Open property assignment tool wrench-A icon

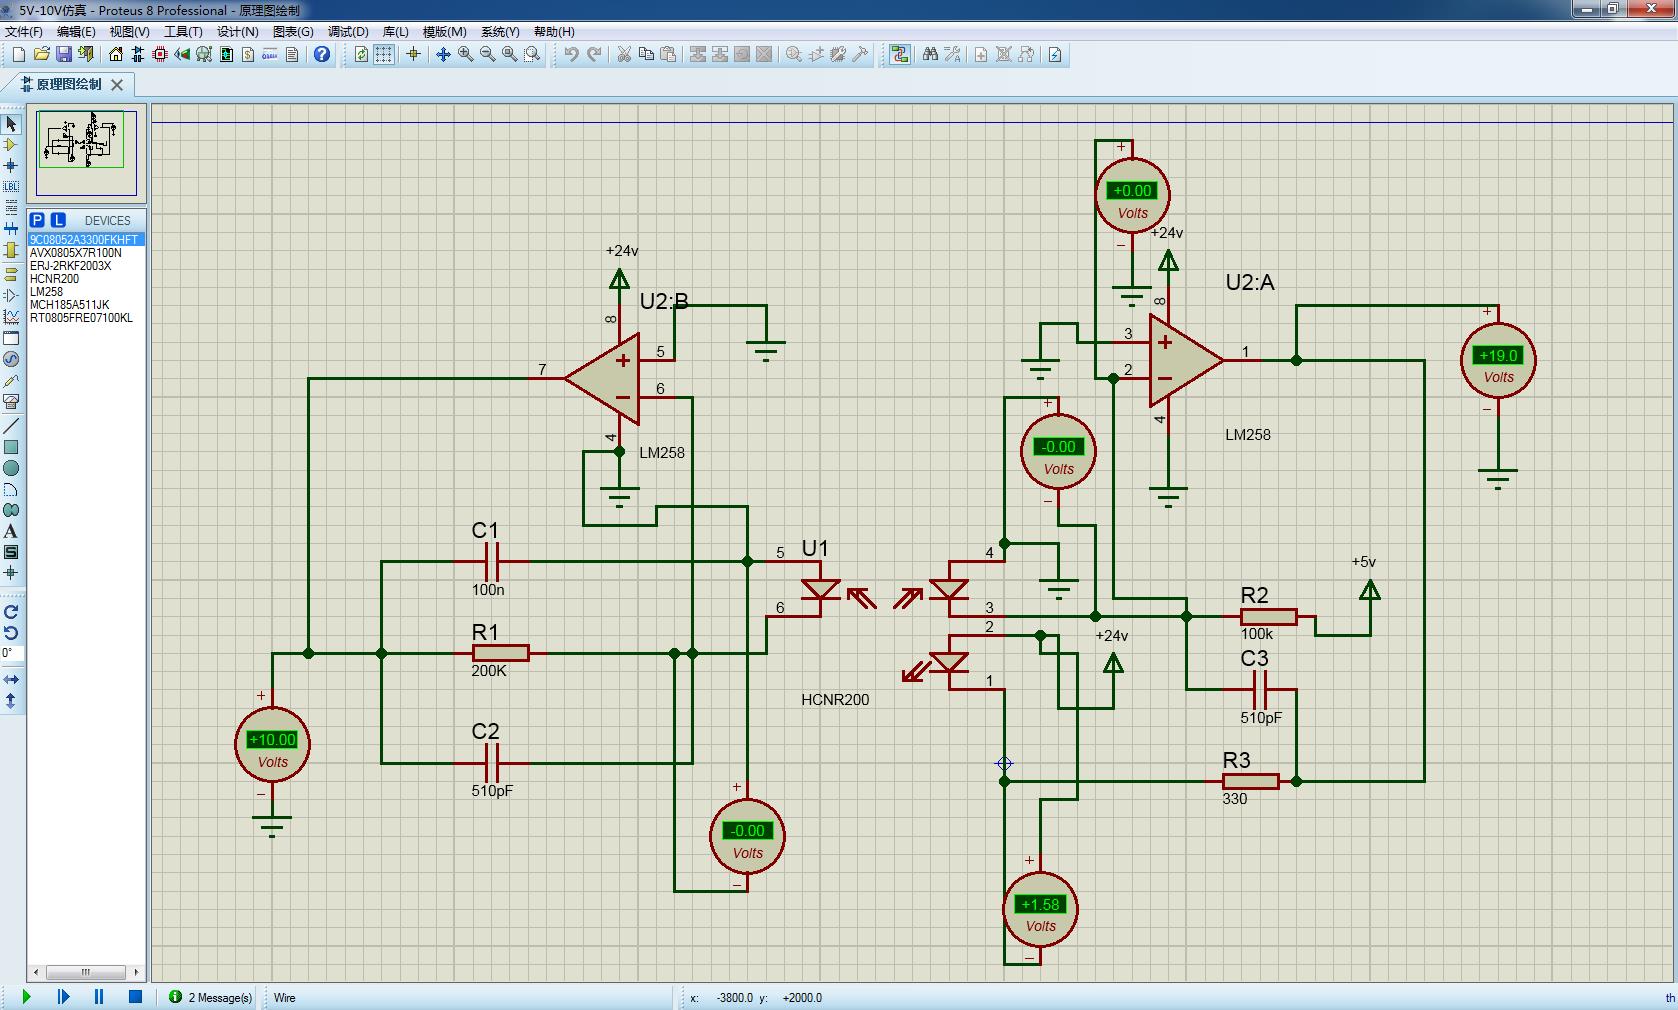952,54
